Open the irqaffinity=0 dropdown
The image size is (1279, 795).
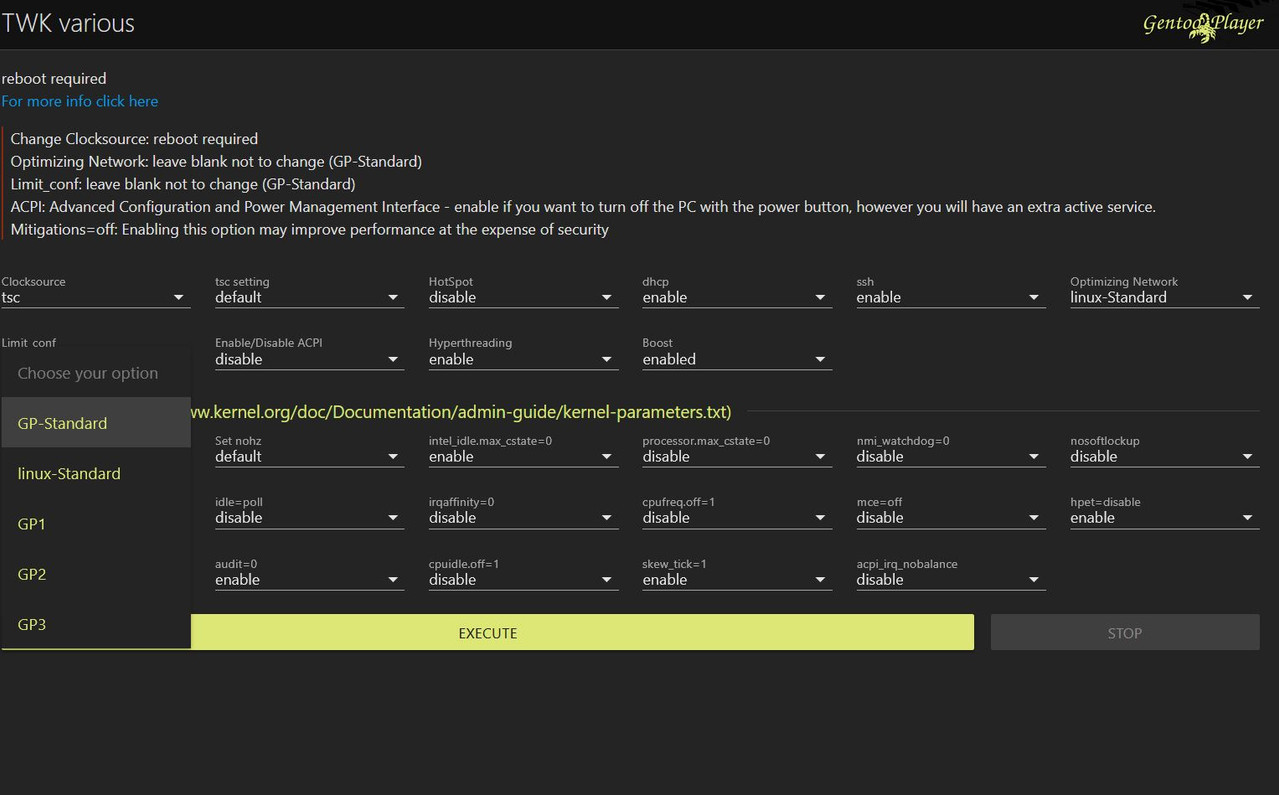tap(523, 517)
